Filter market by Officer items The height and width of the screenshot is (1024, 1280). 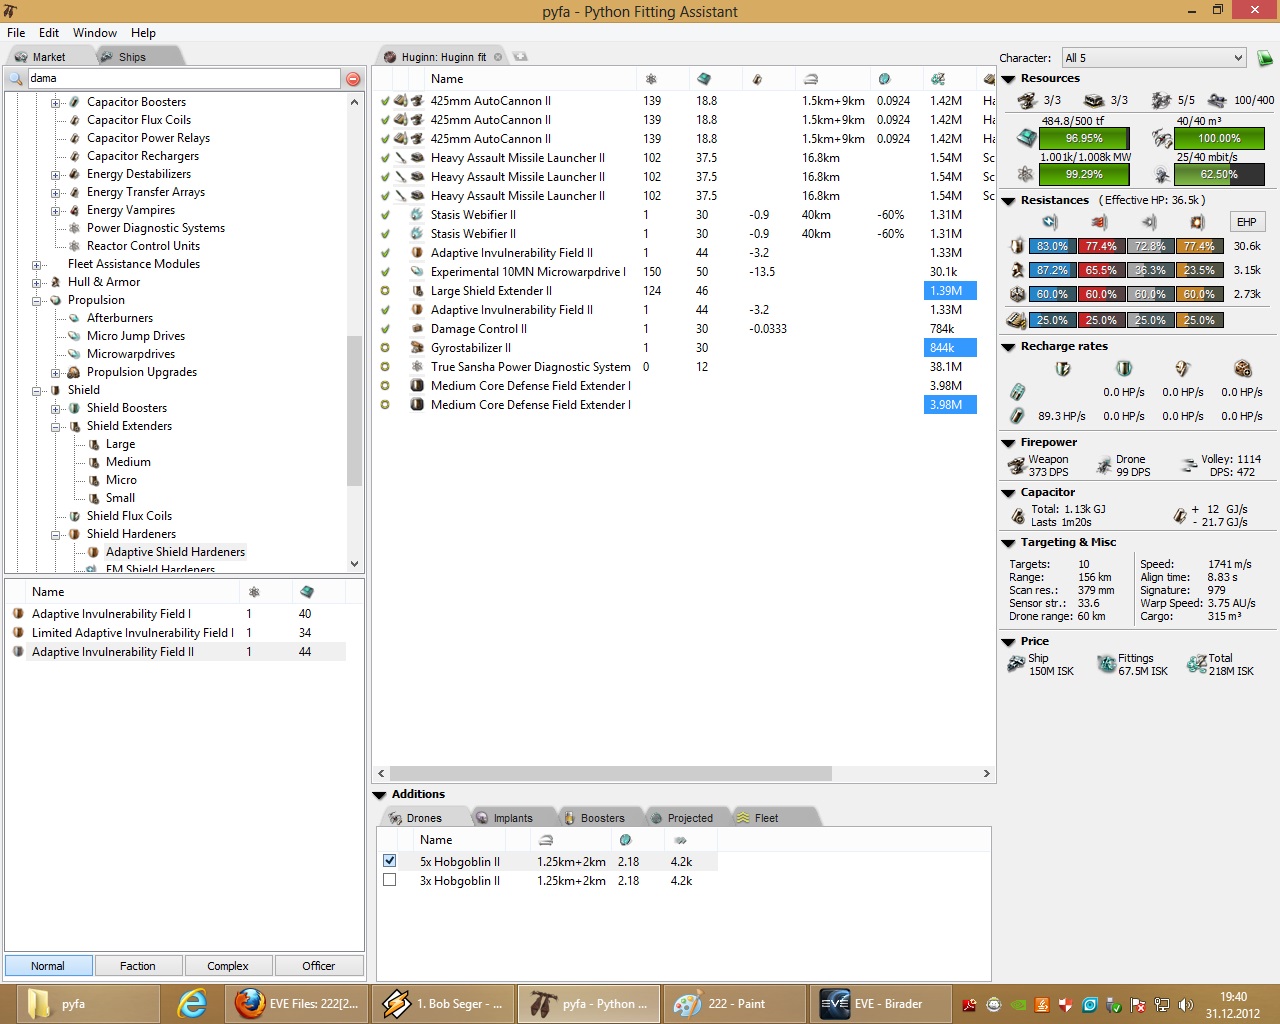click(319, 966)
